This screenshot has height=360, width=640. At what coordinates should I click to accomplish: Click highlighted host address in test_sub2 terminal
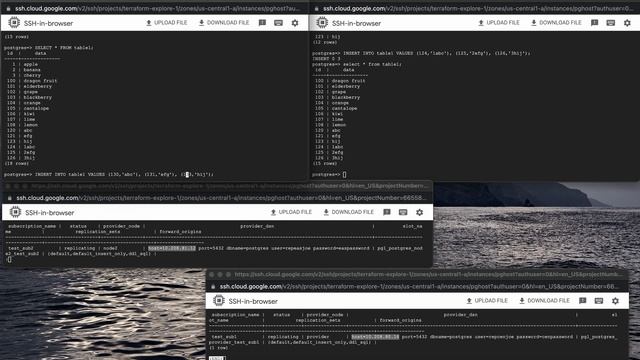click(171, 249)
